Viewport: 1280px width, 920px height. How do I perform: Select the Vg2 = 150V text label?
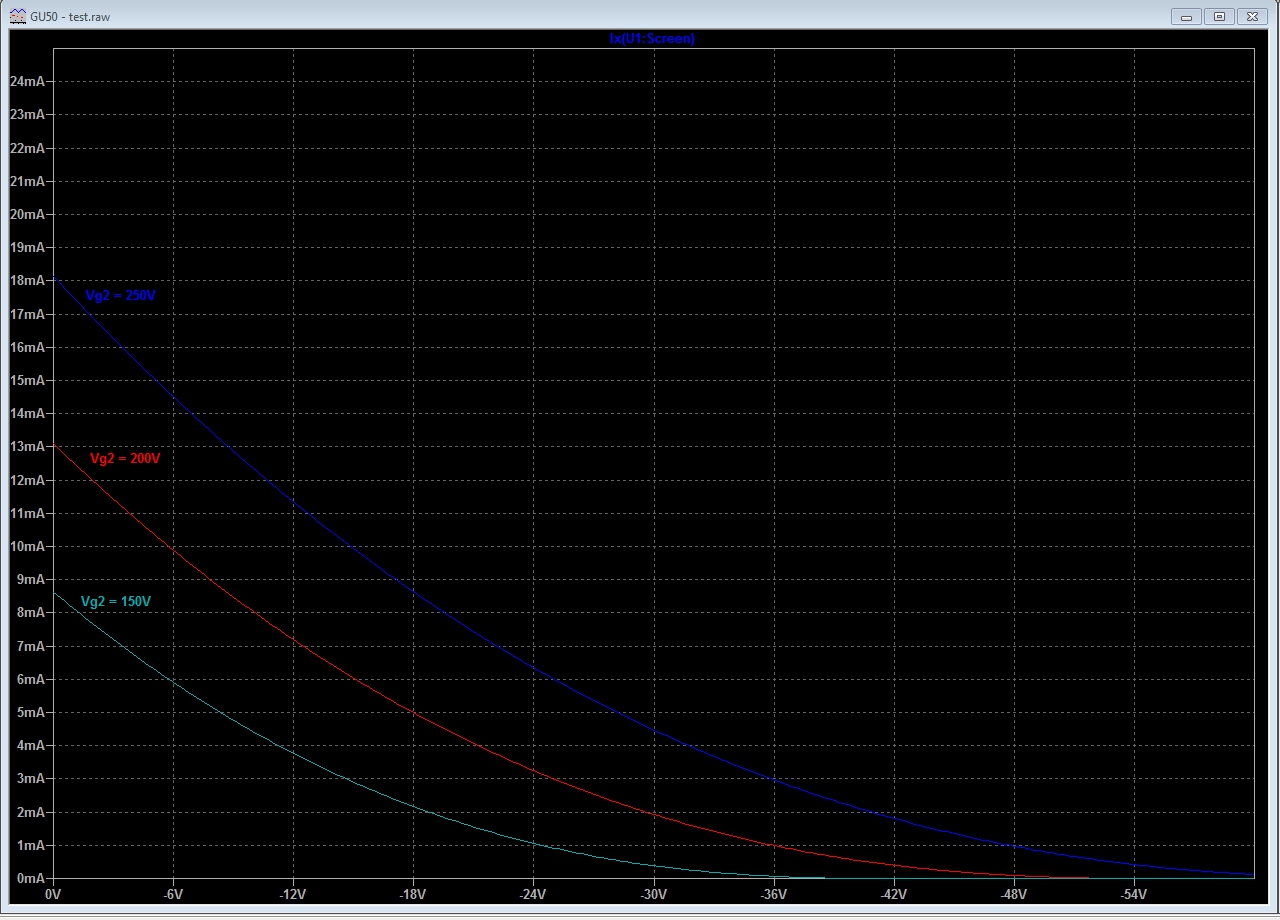(116, 602)
